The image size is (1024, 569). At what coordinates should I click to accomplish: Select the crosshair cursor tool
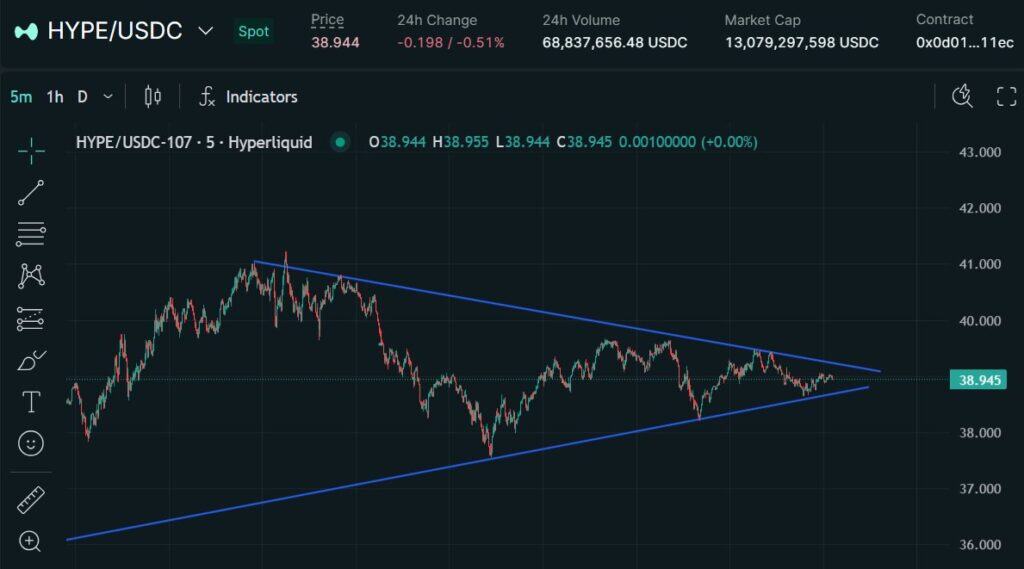click(31, 151)
